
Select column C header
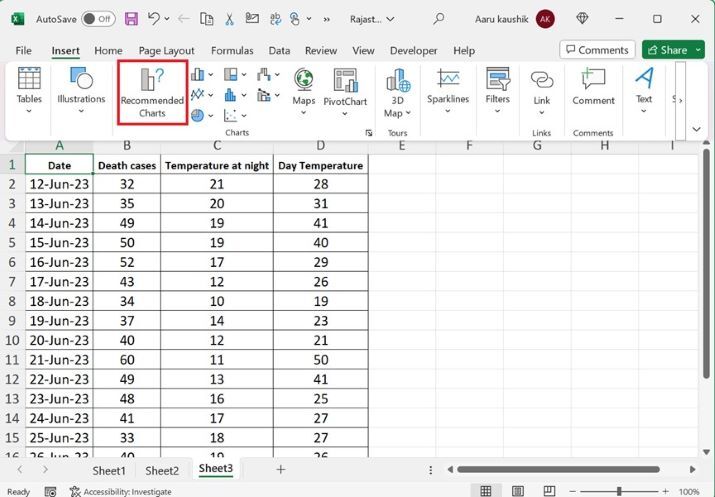click(x=217, y=146)
